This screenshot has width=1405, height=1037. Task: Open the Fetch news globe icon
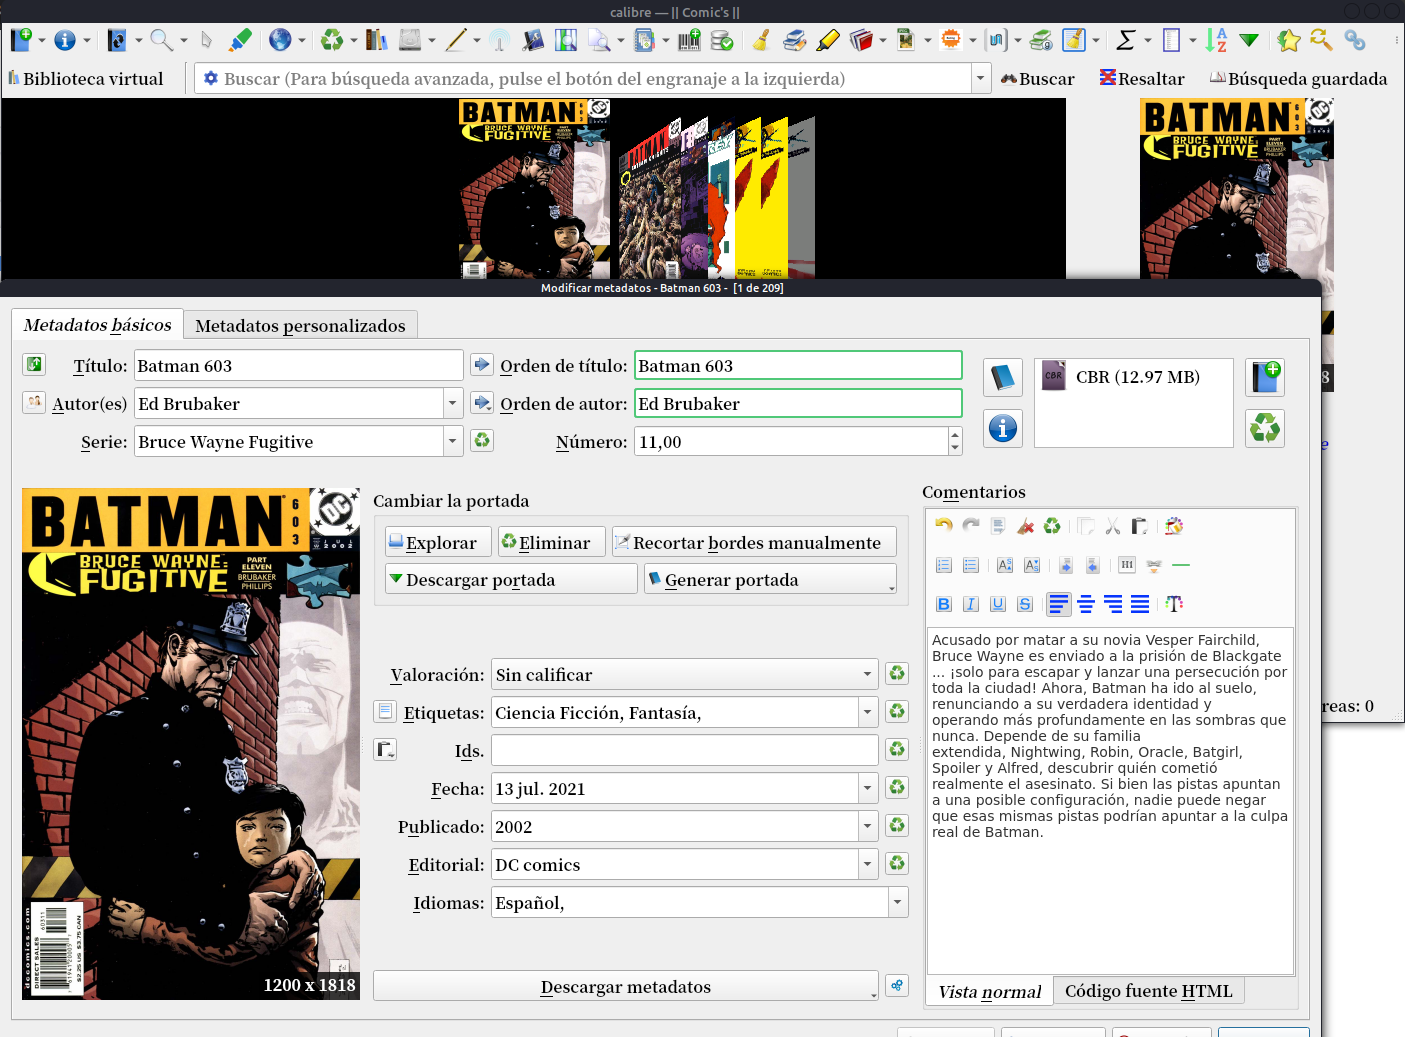click(280, 40)
